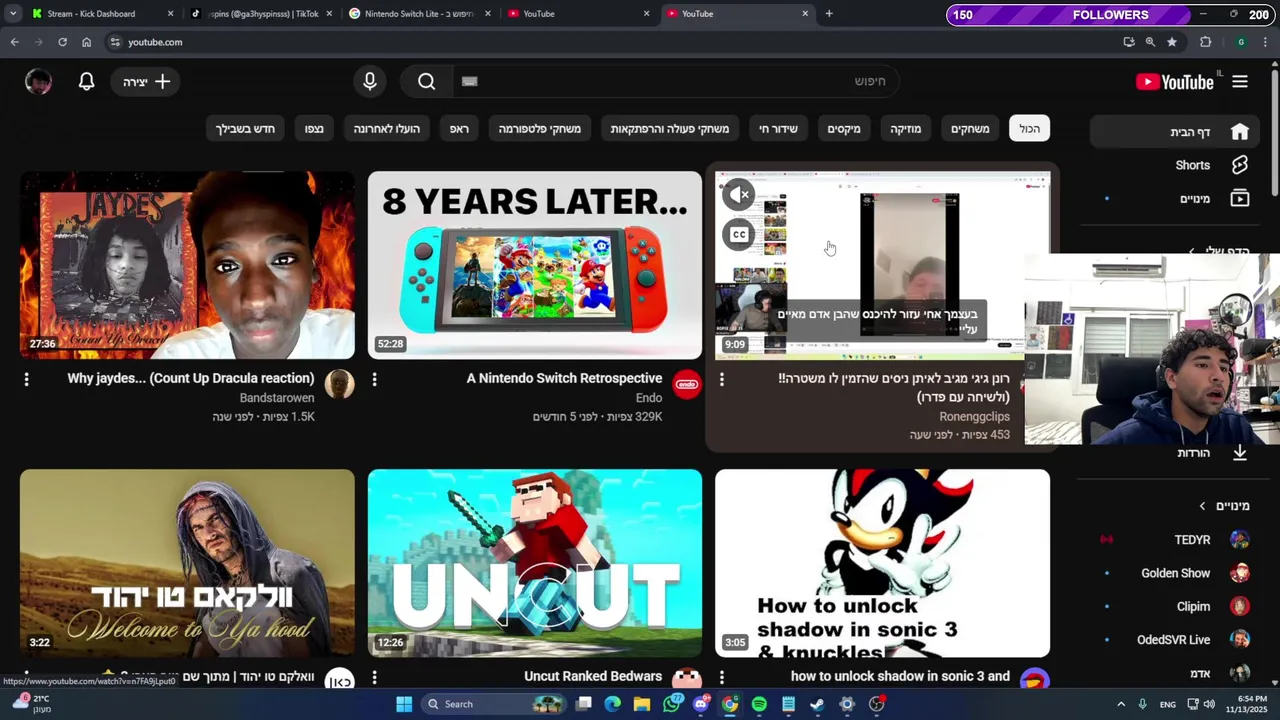This screenshot has width=1280, height=720.
Task: Select the חדש בשבילך filter chip
Action: pos(246,129)
